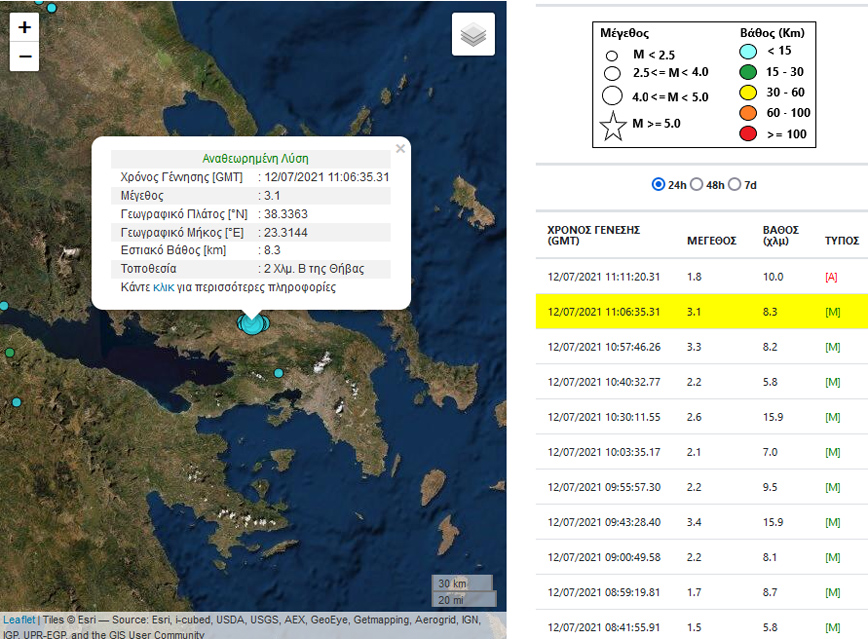Click the highlighted earthquake marker near Thebes
868x639 pixels.
pyautogui.click(x=251, y=322)
